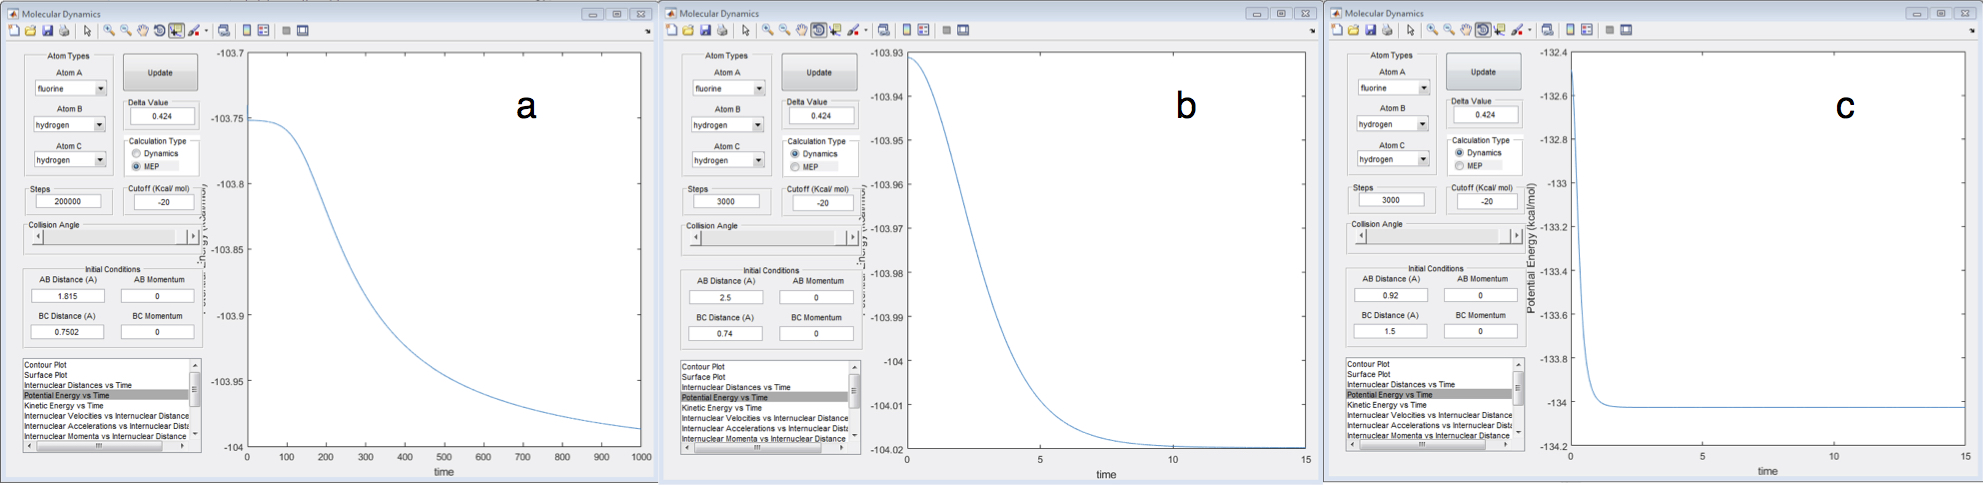Insert Legend icon in window b
Image resolution: width=1983 pixels, height=485 pixels.
pos(923,30)
